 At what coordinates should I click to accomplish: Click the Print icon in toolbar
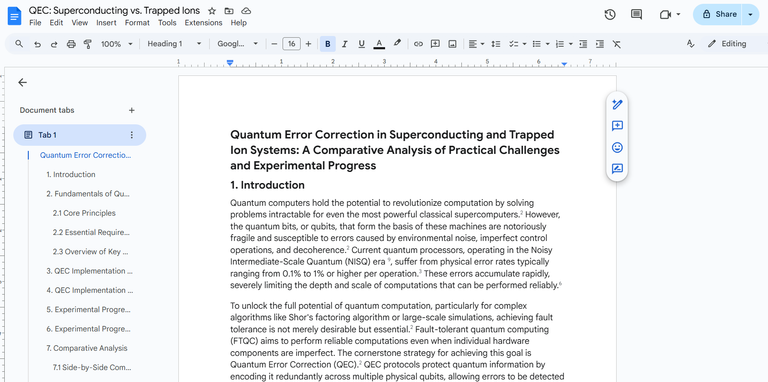[71, 44]
